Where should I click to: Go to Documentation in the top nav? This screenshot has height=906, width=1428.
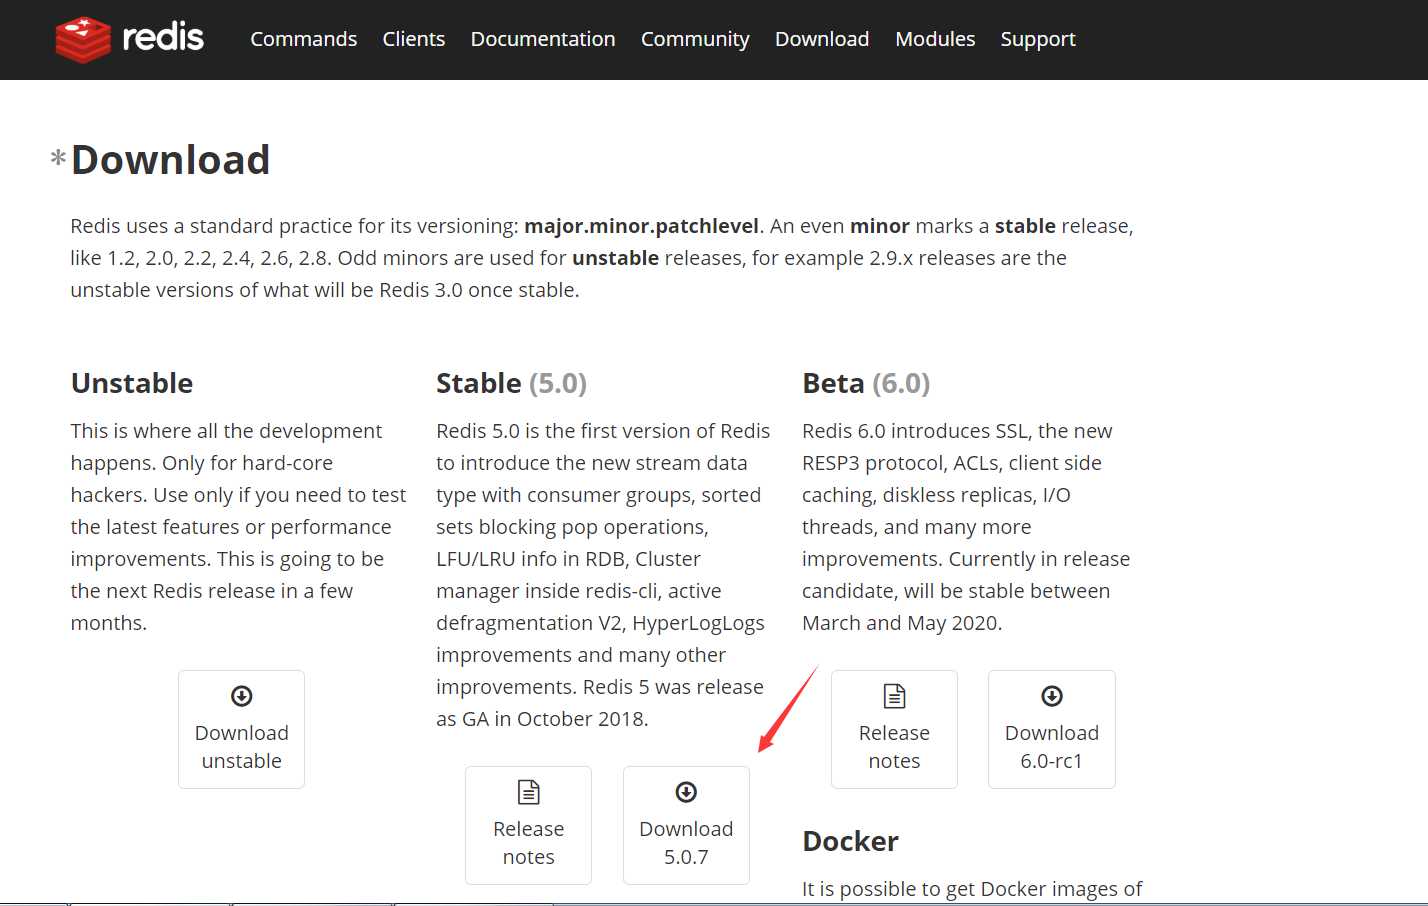coord(543,39)
